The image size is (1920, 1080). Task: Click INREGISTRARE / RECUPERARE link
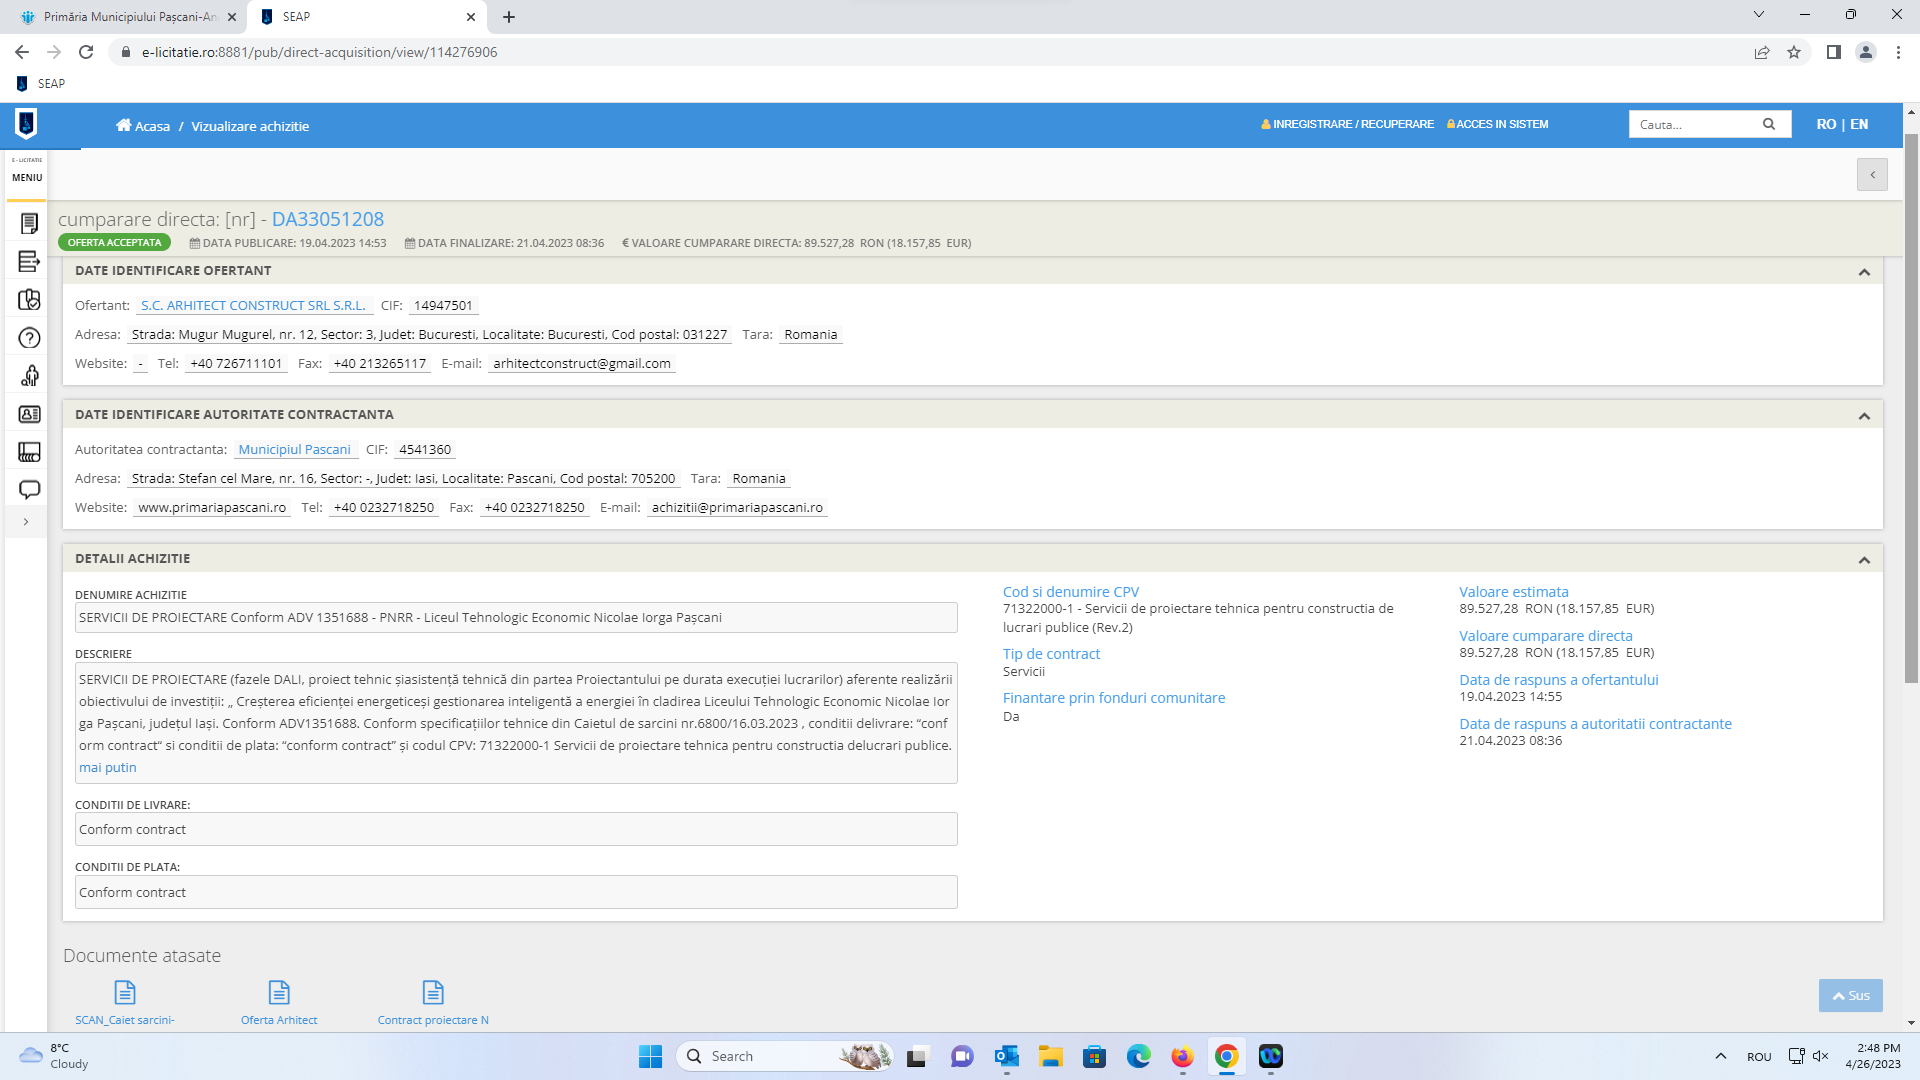click(1347, 124)
